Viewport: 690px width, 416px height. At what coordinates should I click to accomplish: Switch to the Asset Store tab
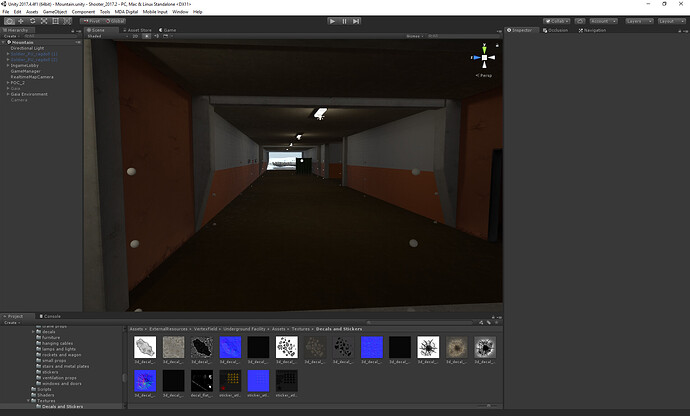[137, 30]
